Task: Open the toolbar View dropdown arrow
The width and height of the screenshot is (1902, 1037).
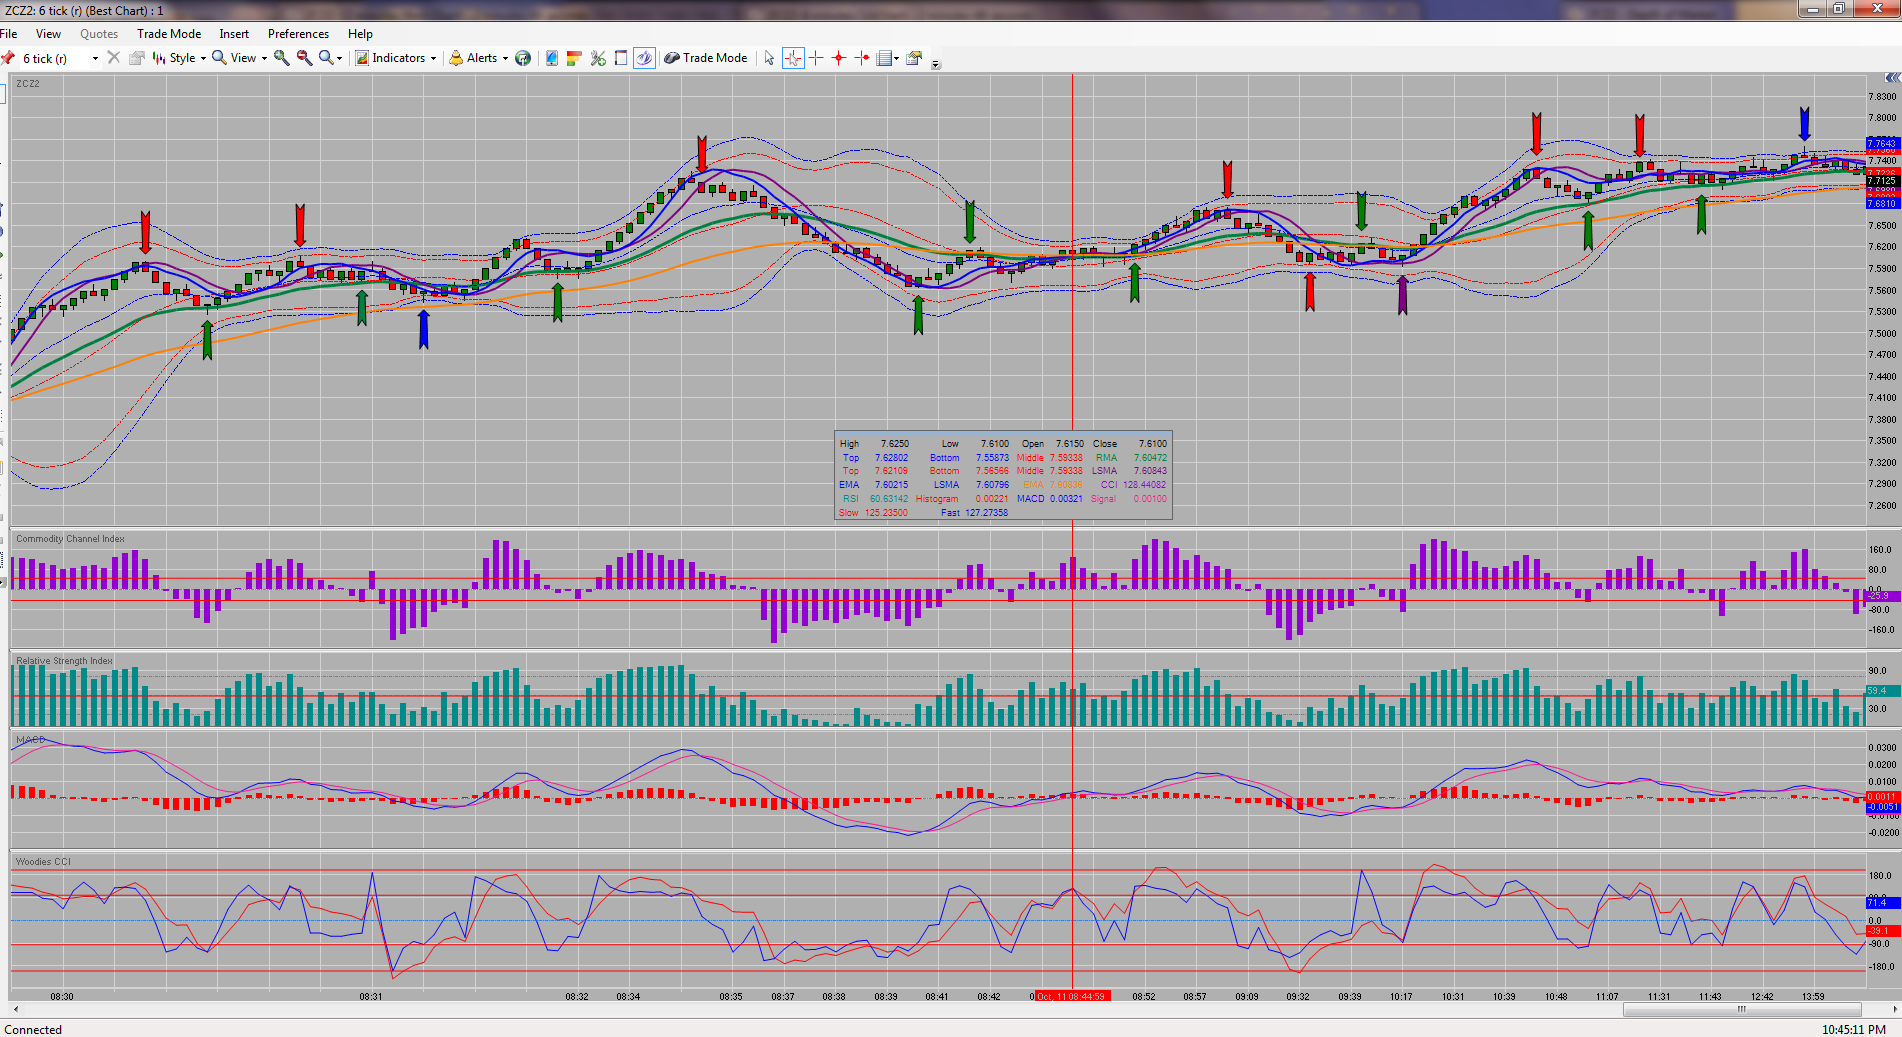Action: pos(264,58)
